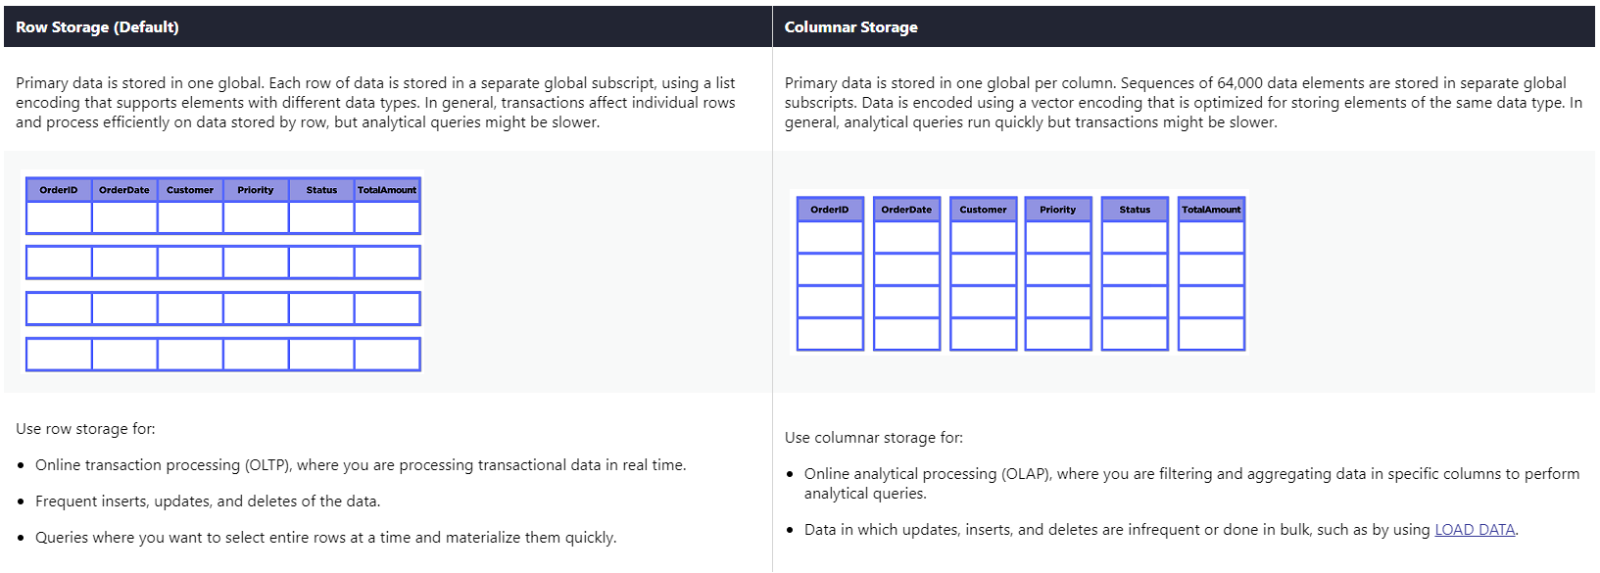
Task: Select Status column header in columnar diagram
Action: 1134,210
